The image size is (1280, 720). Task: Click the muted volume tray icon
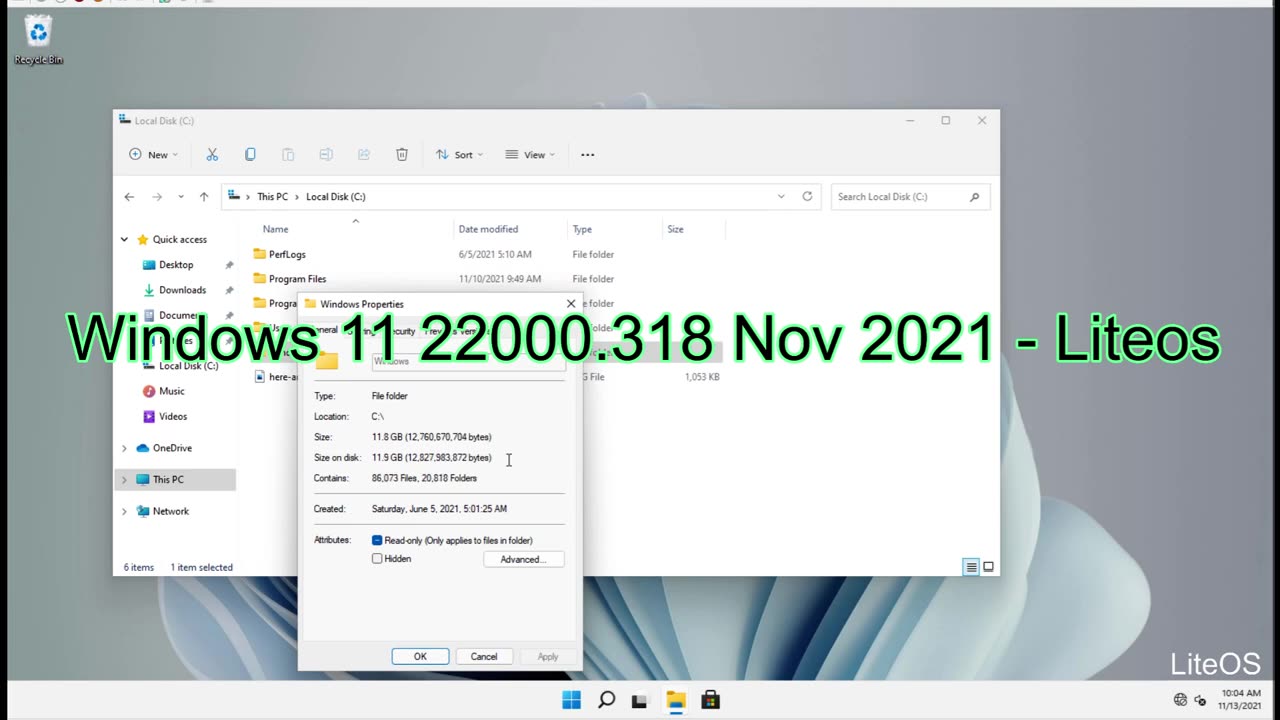click(1200, 700)
